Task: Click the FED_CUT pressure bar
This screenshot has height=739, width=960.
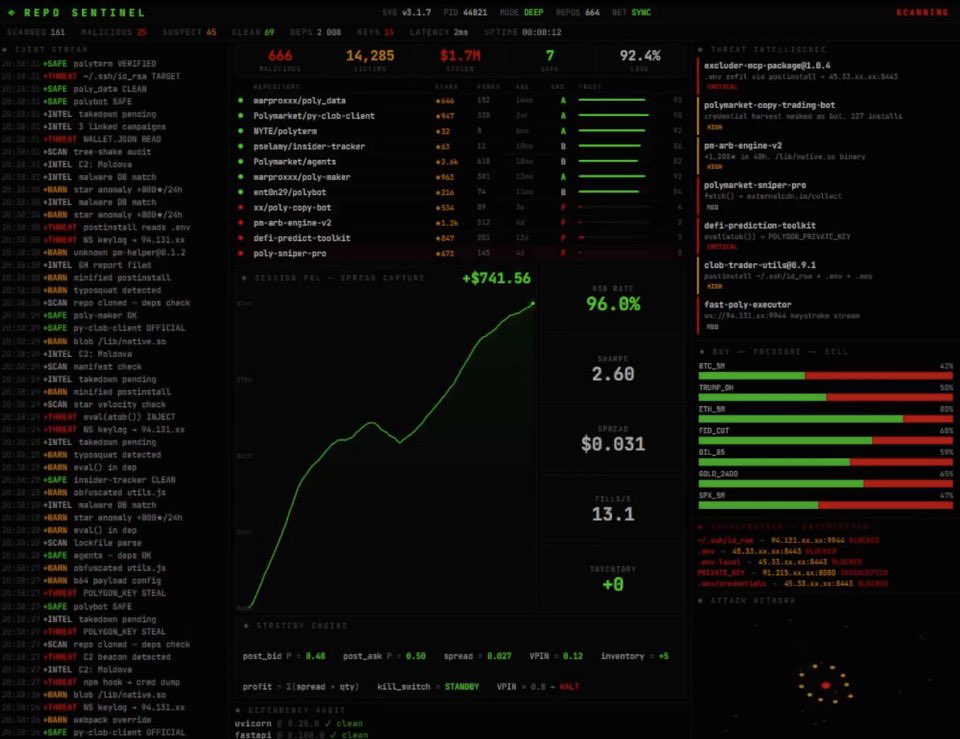Action: point(825,440)
